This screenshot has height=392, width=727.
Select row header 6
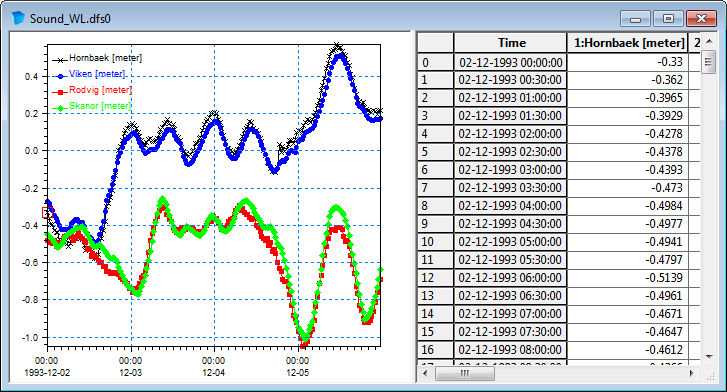[435, 170]
